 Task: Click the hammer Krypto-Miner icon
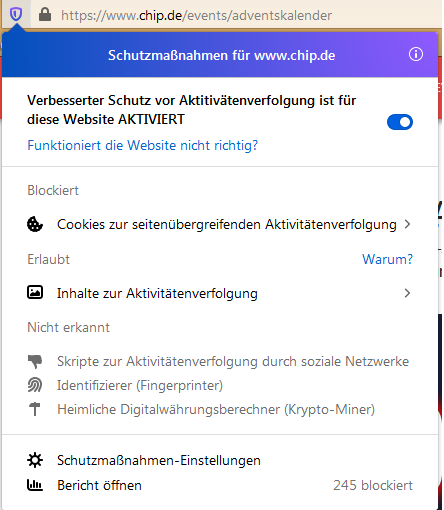[35, 409]
